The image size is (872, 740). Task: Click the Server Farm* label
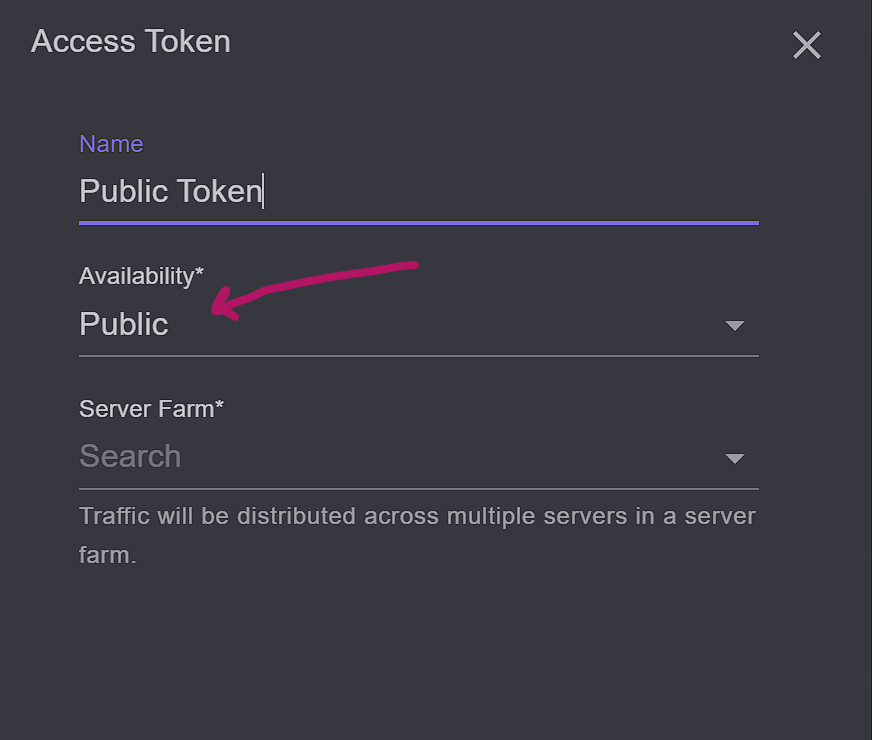point(151,409)
